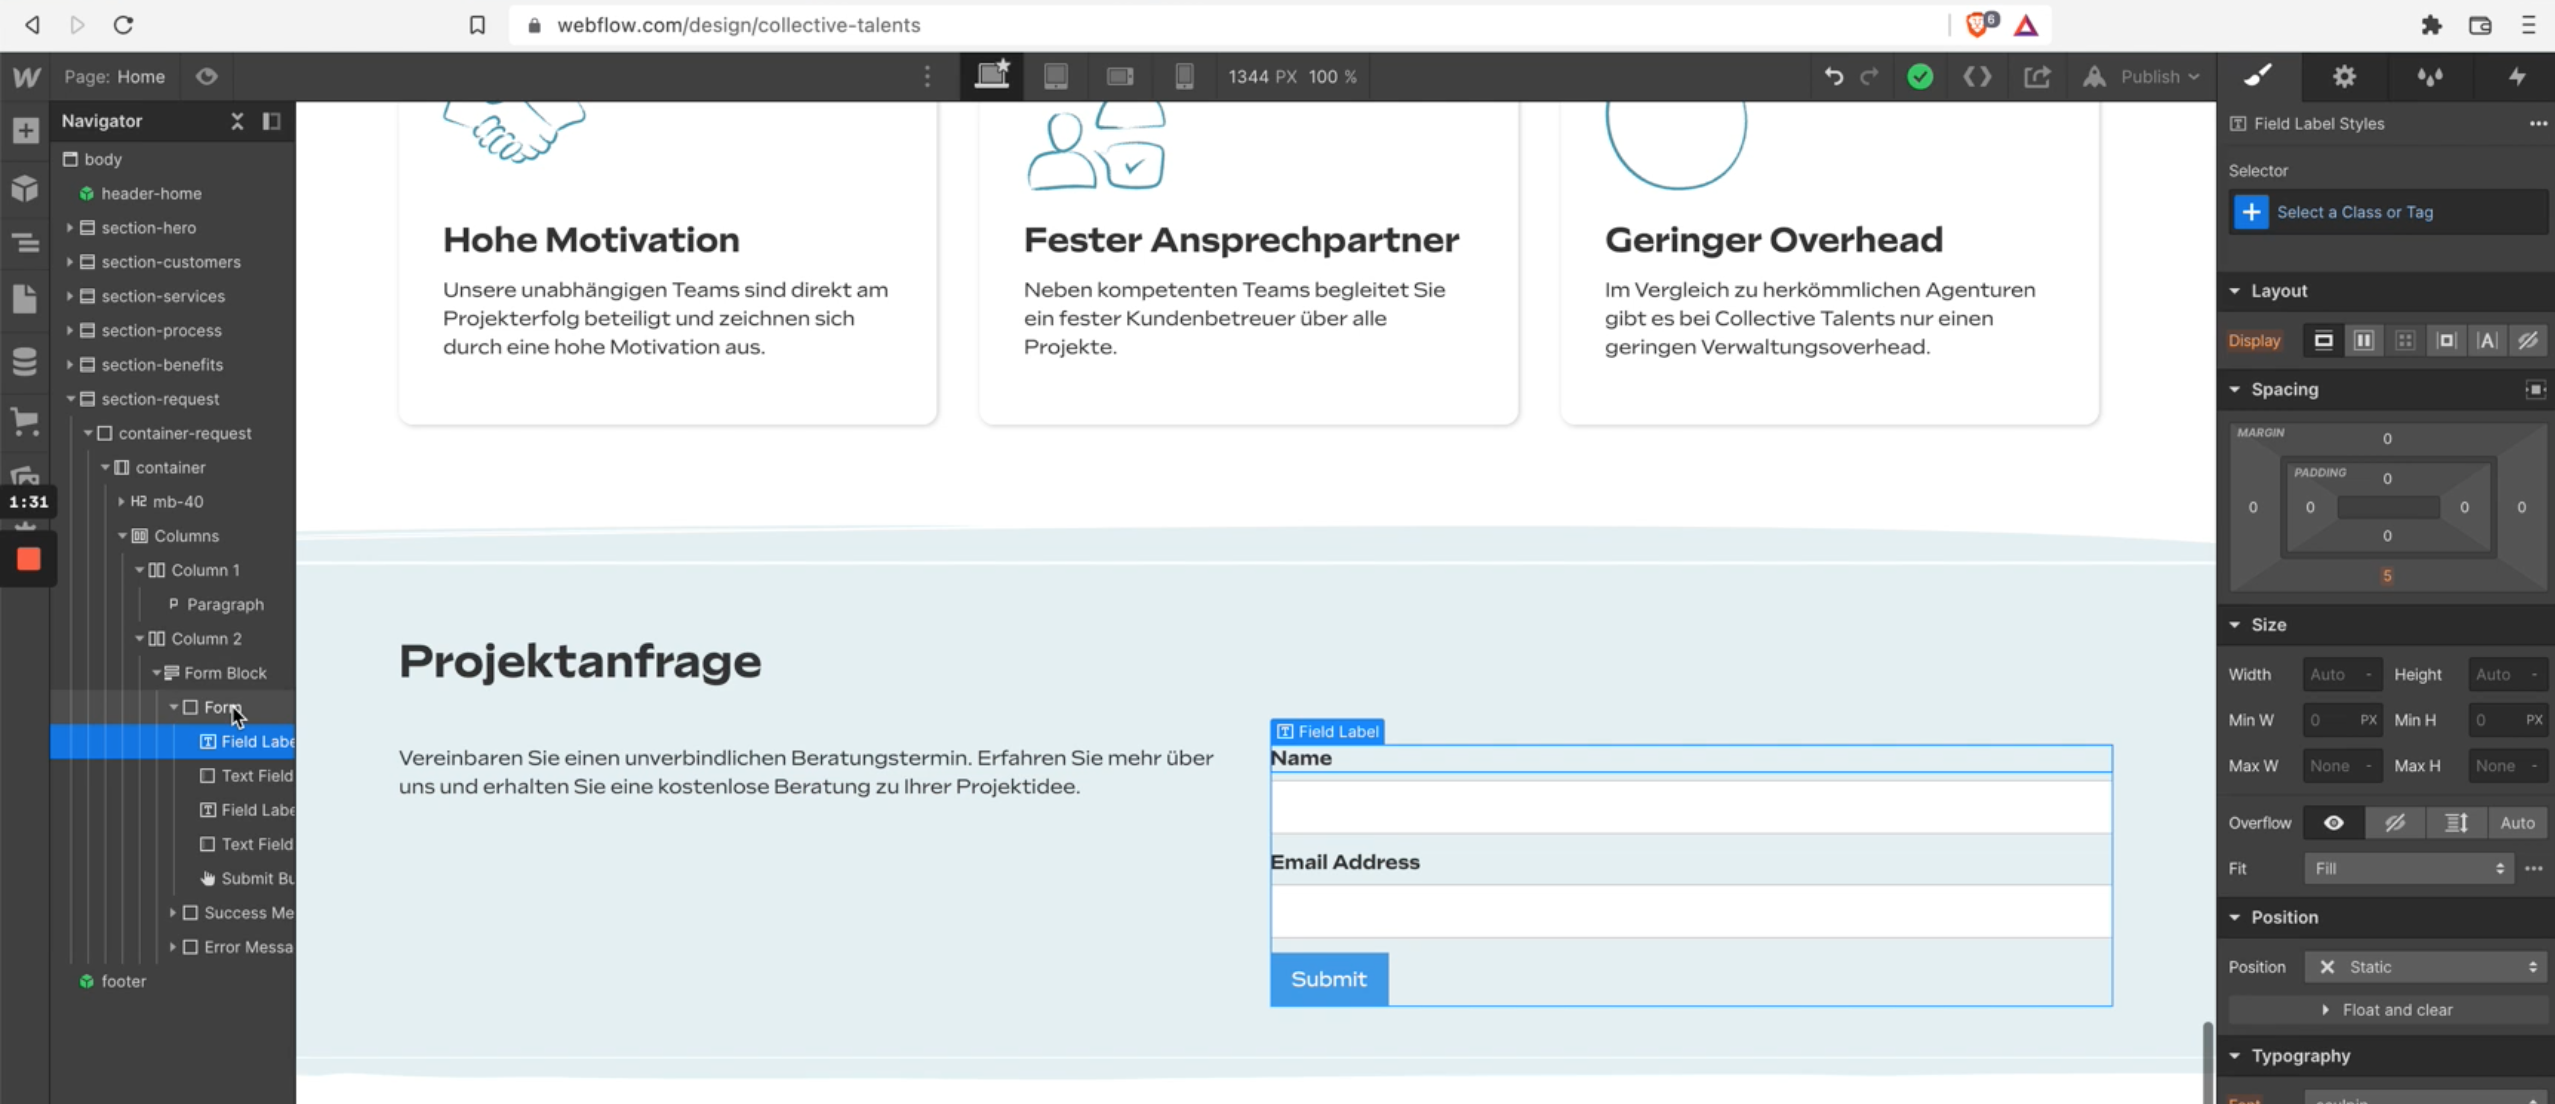Select header-home symbol in Navigator
This screenshot has height=1104, width=2555.
tap(151, 193)
